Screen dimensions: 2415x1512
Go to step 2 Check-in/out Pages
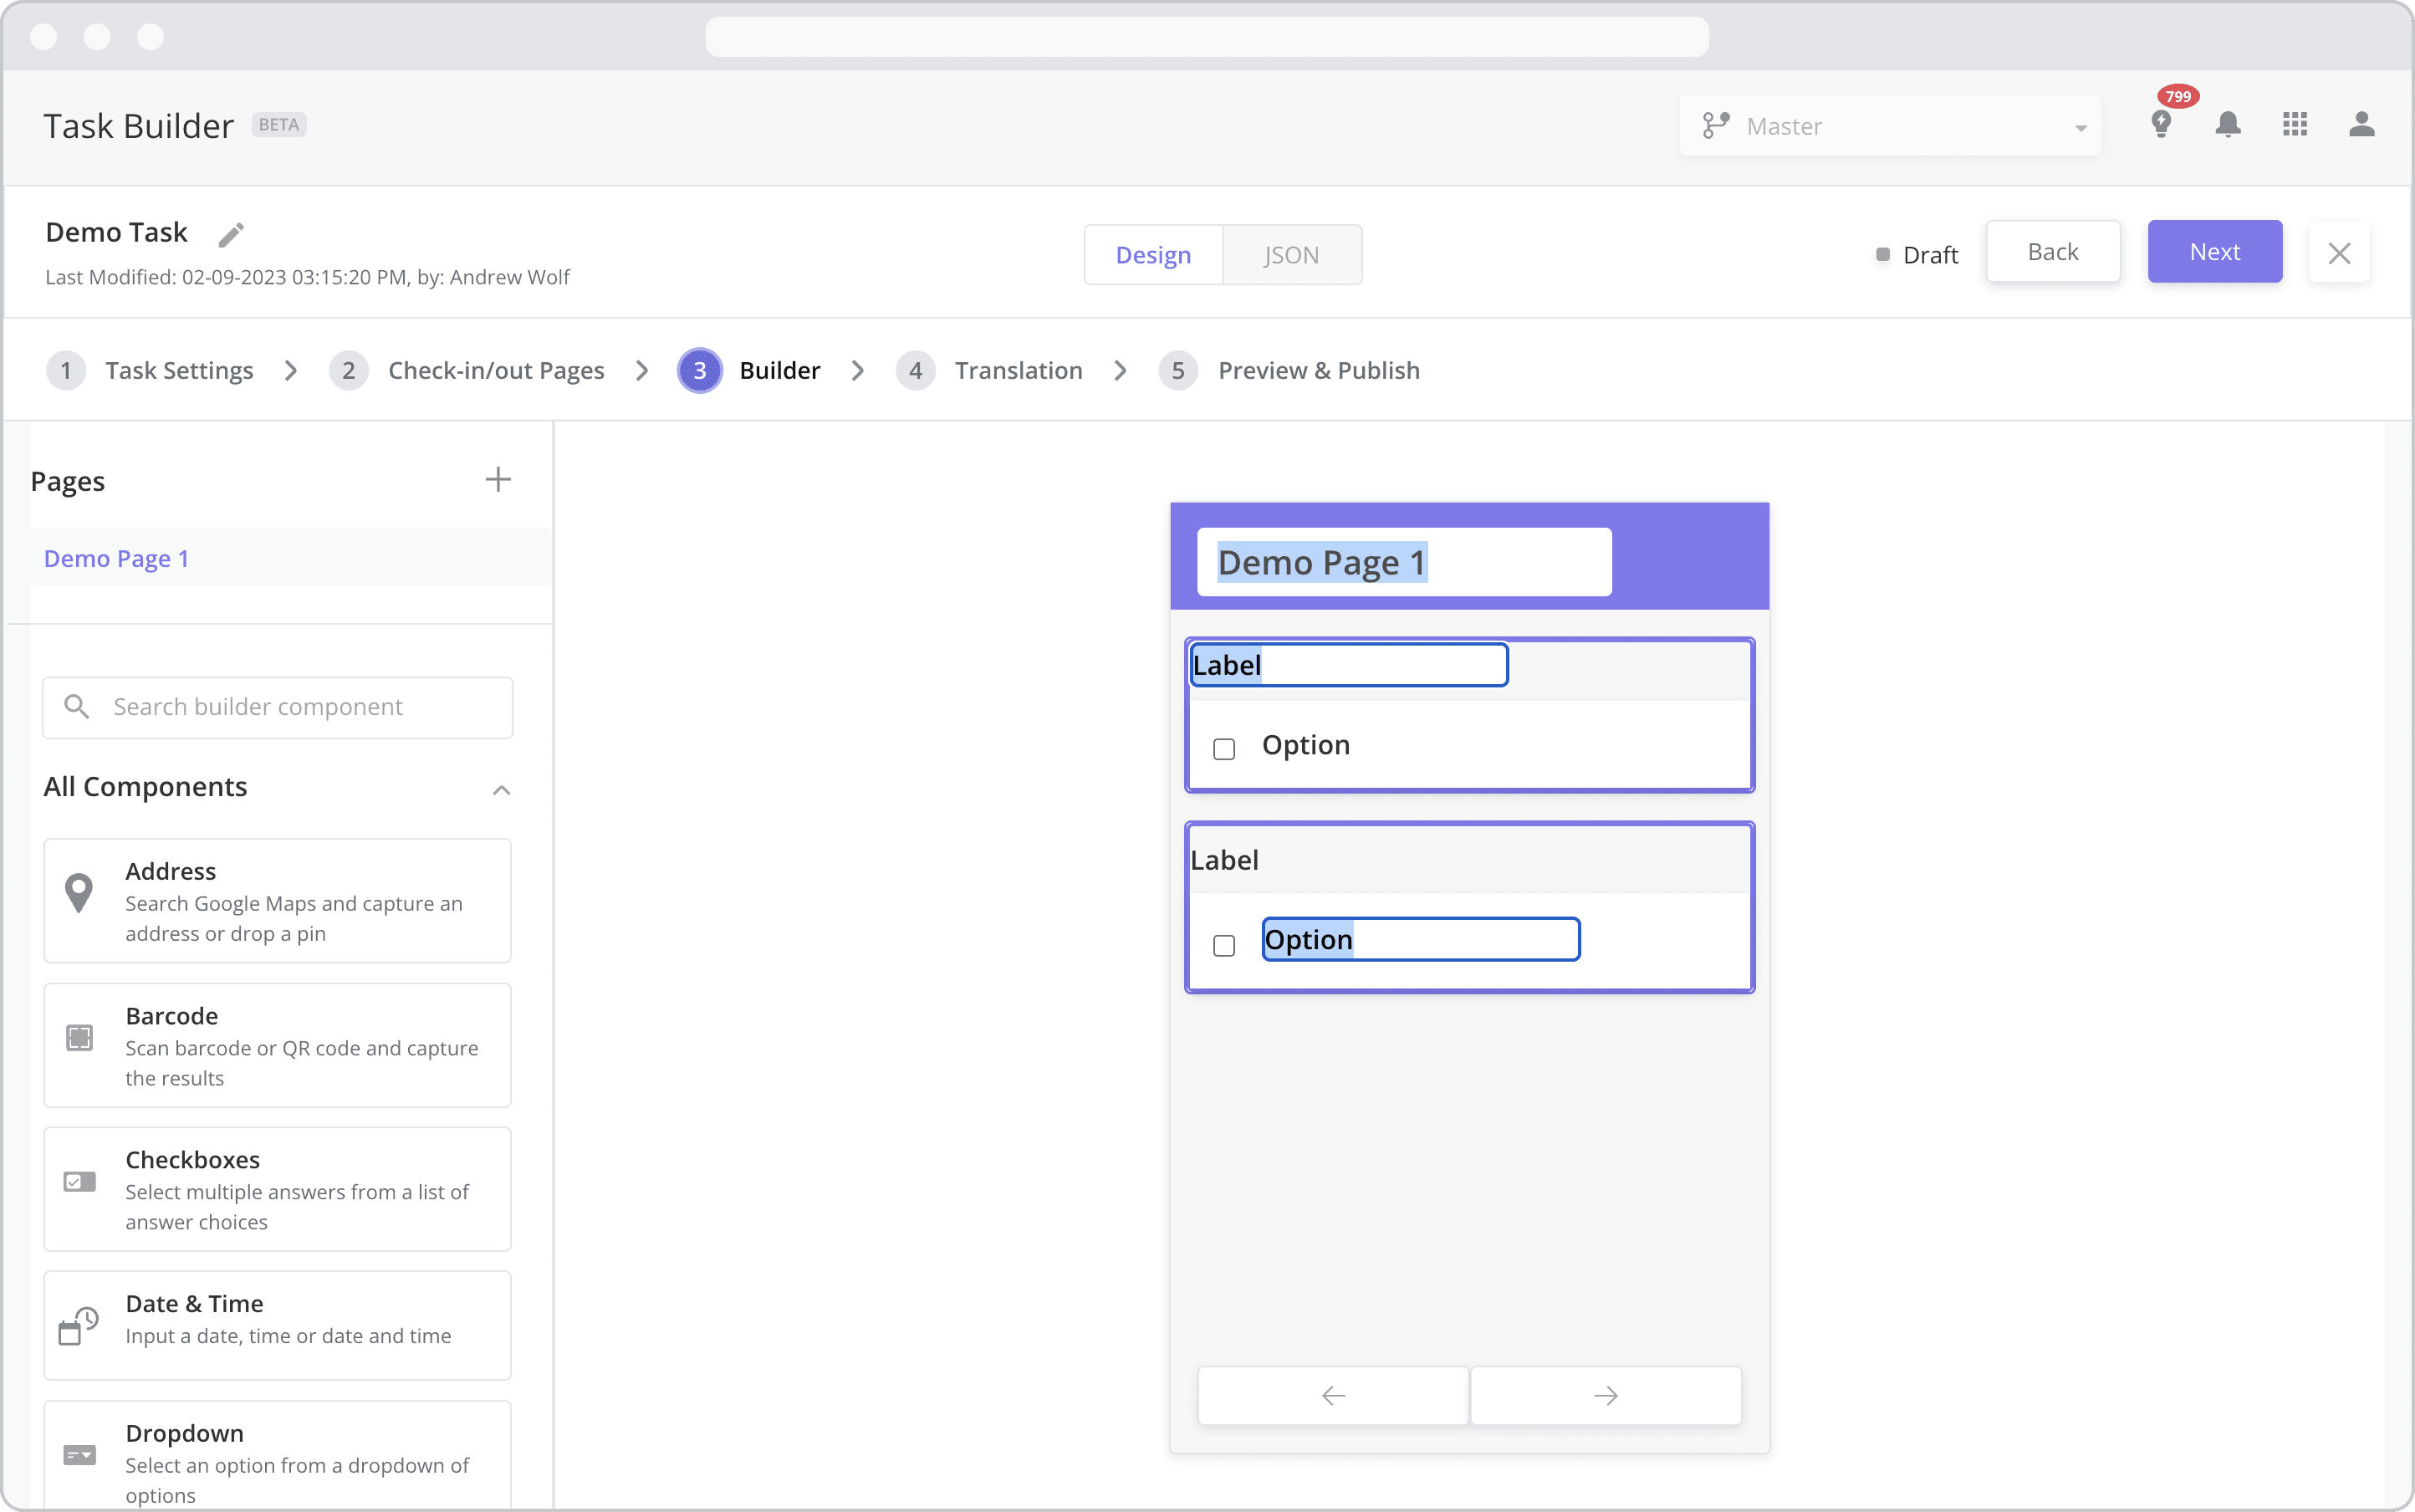[x=467, y=371]
